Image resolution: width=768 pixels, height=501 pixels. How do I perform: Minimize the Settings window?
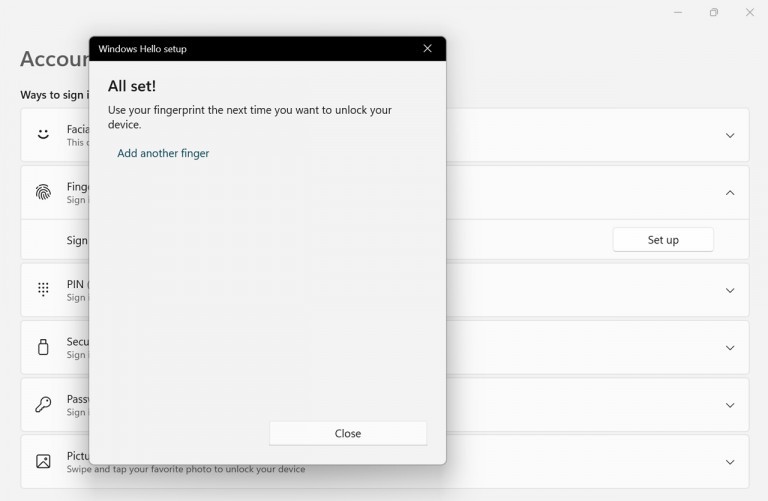678,13
